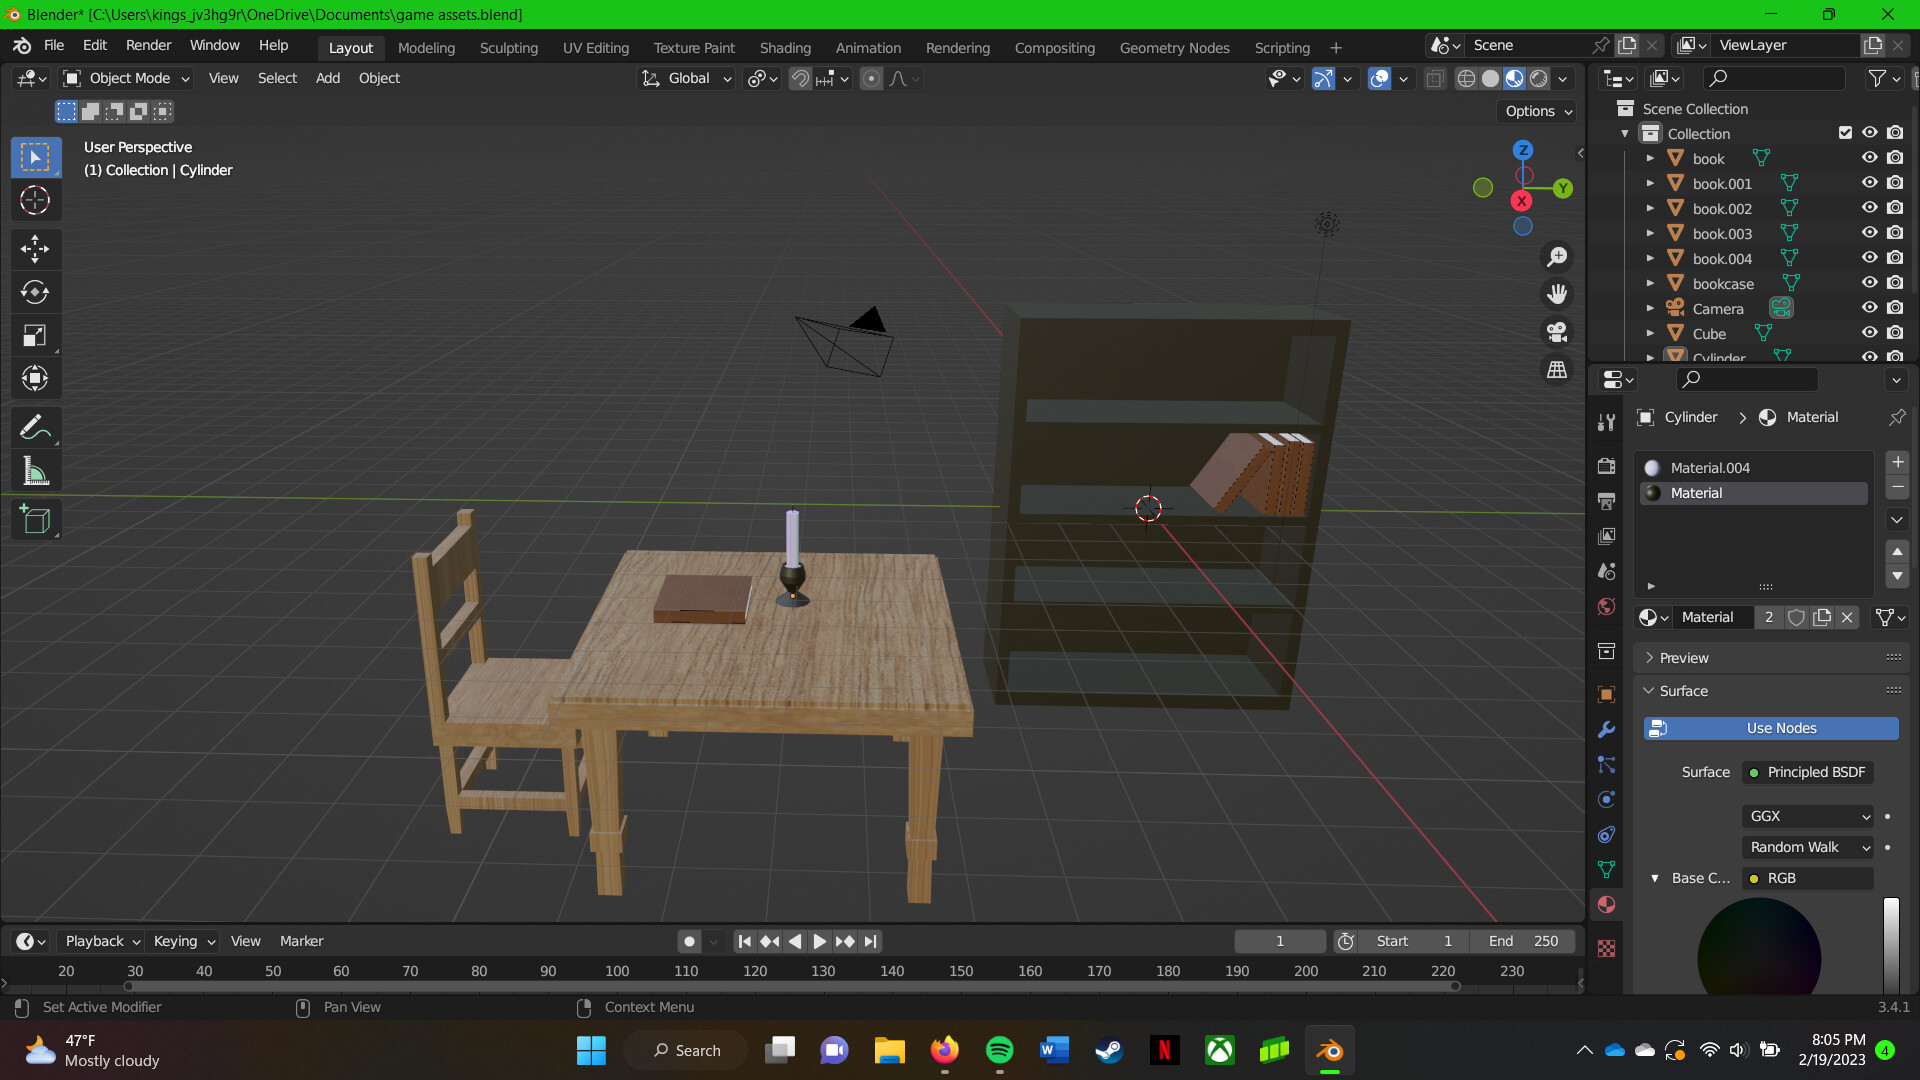Screen dimensions: 1920x1080
Task: Click the Principled BSDF surface button
Action: coord(1807,772)
